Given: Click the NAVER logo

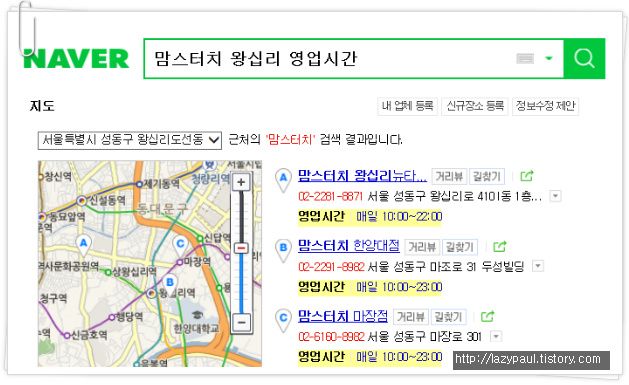Looking at the screenshot, I should point(76,59).
